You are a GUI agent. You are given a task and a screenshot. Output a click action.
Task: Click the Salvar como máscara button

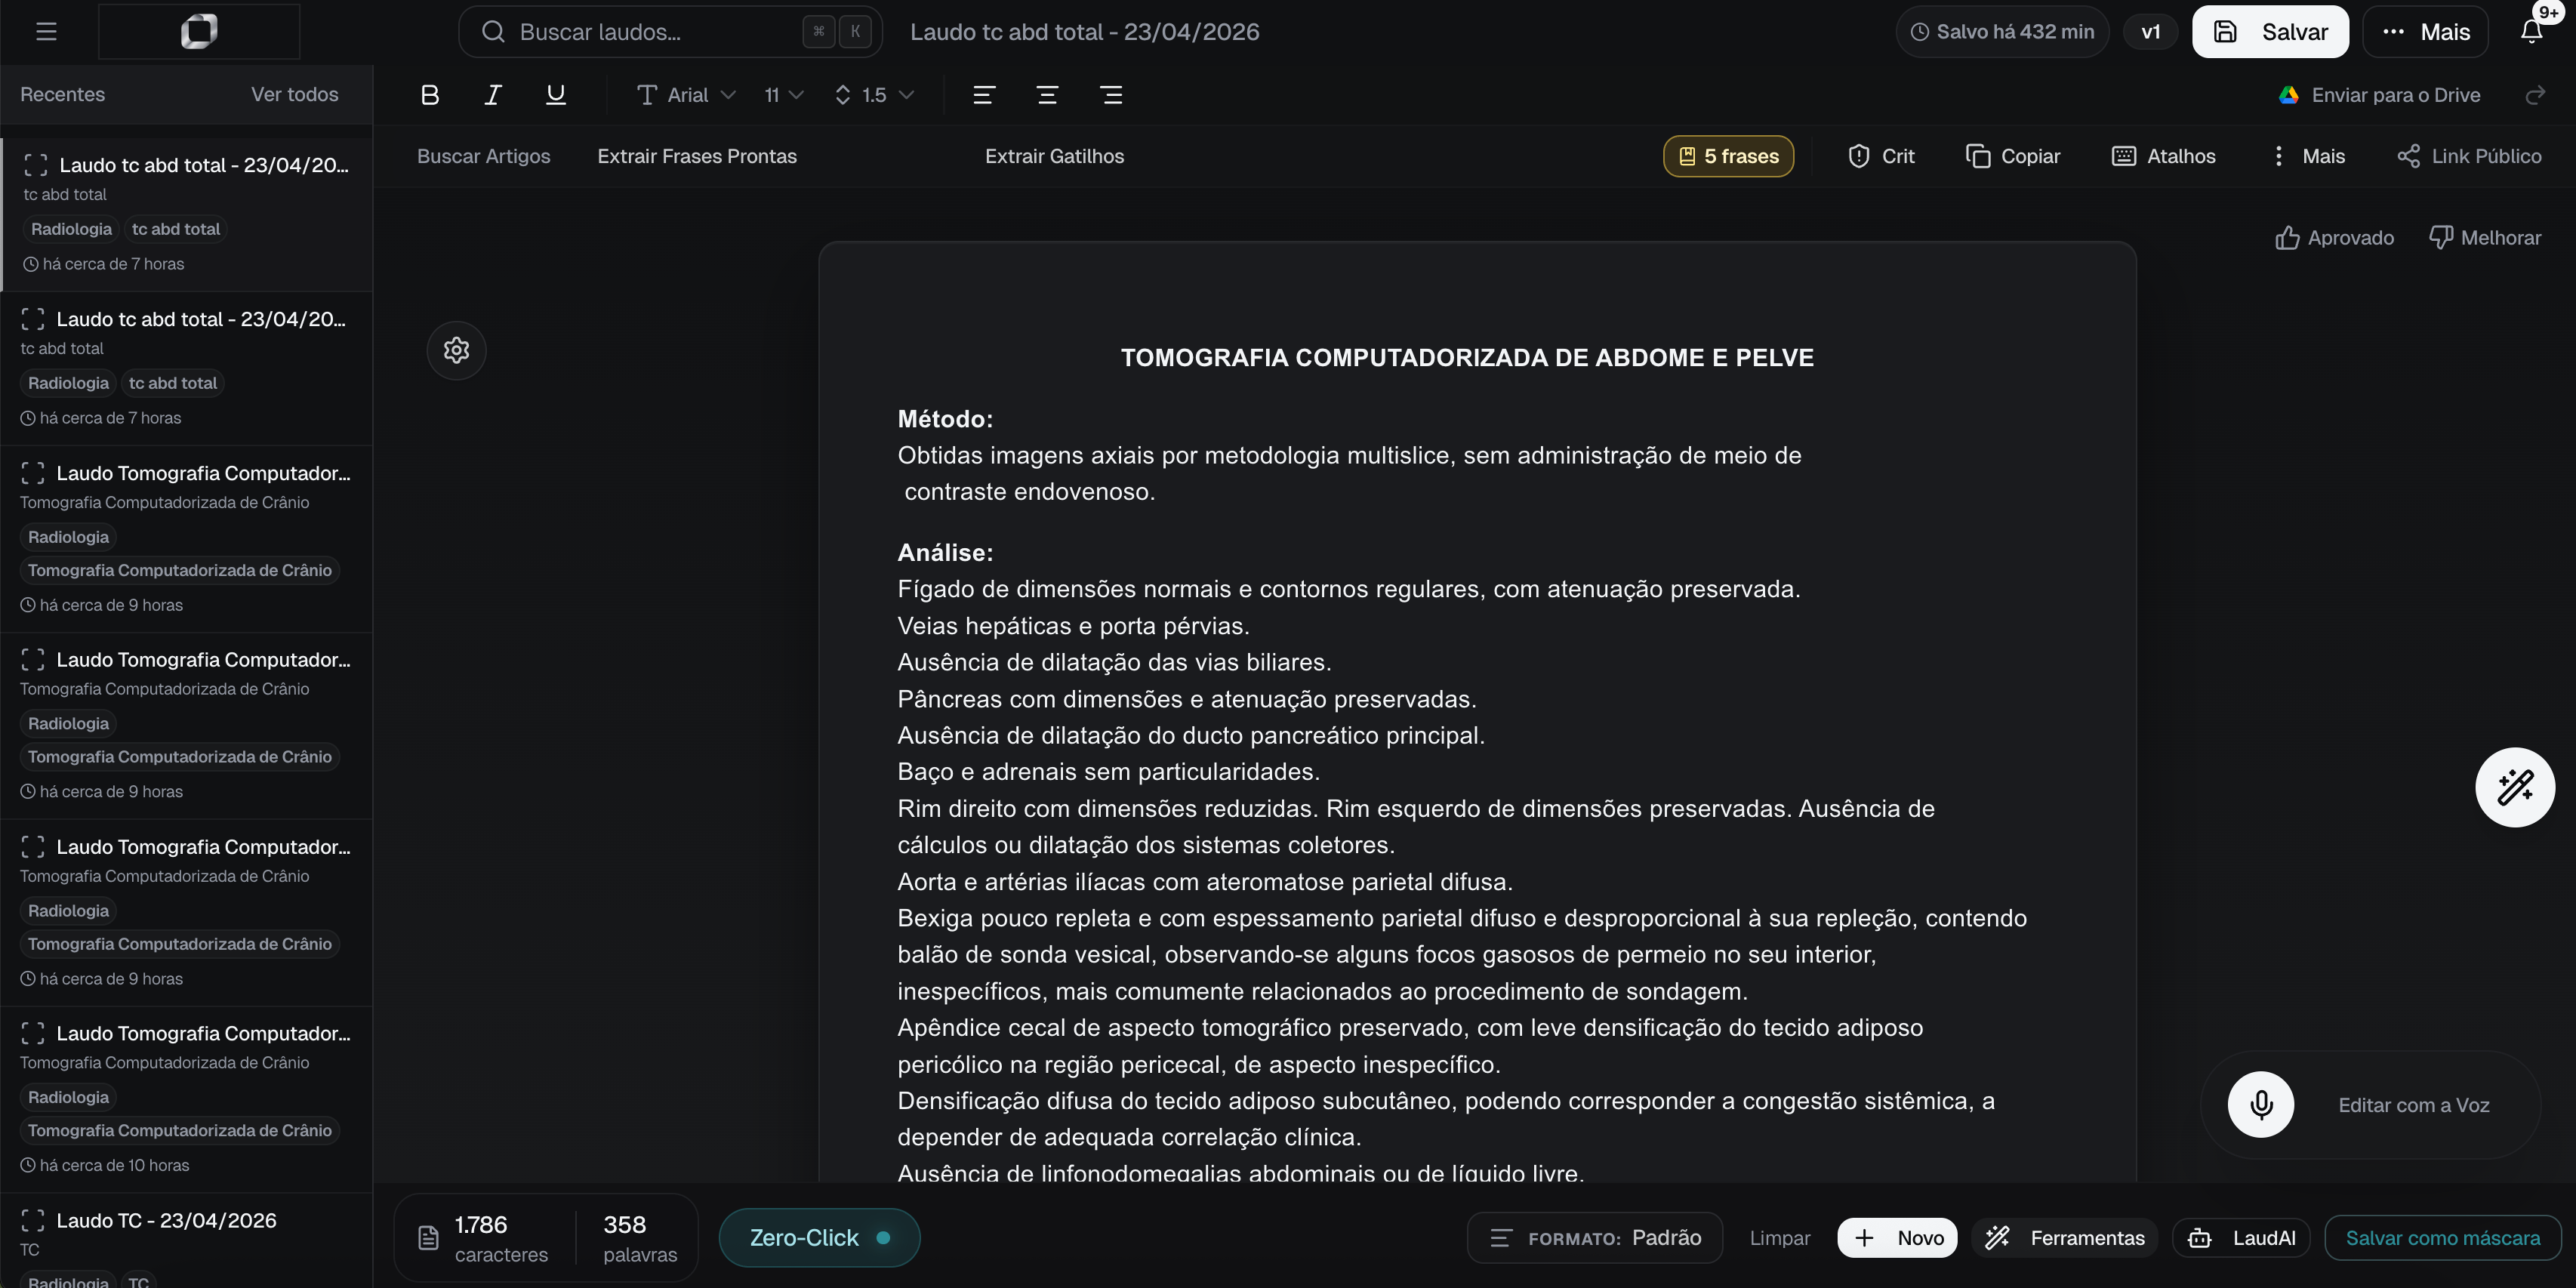coord(2442,1237)
